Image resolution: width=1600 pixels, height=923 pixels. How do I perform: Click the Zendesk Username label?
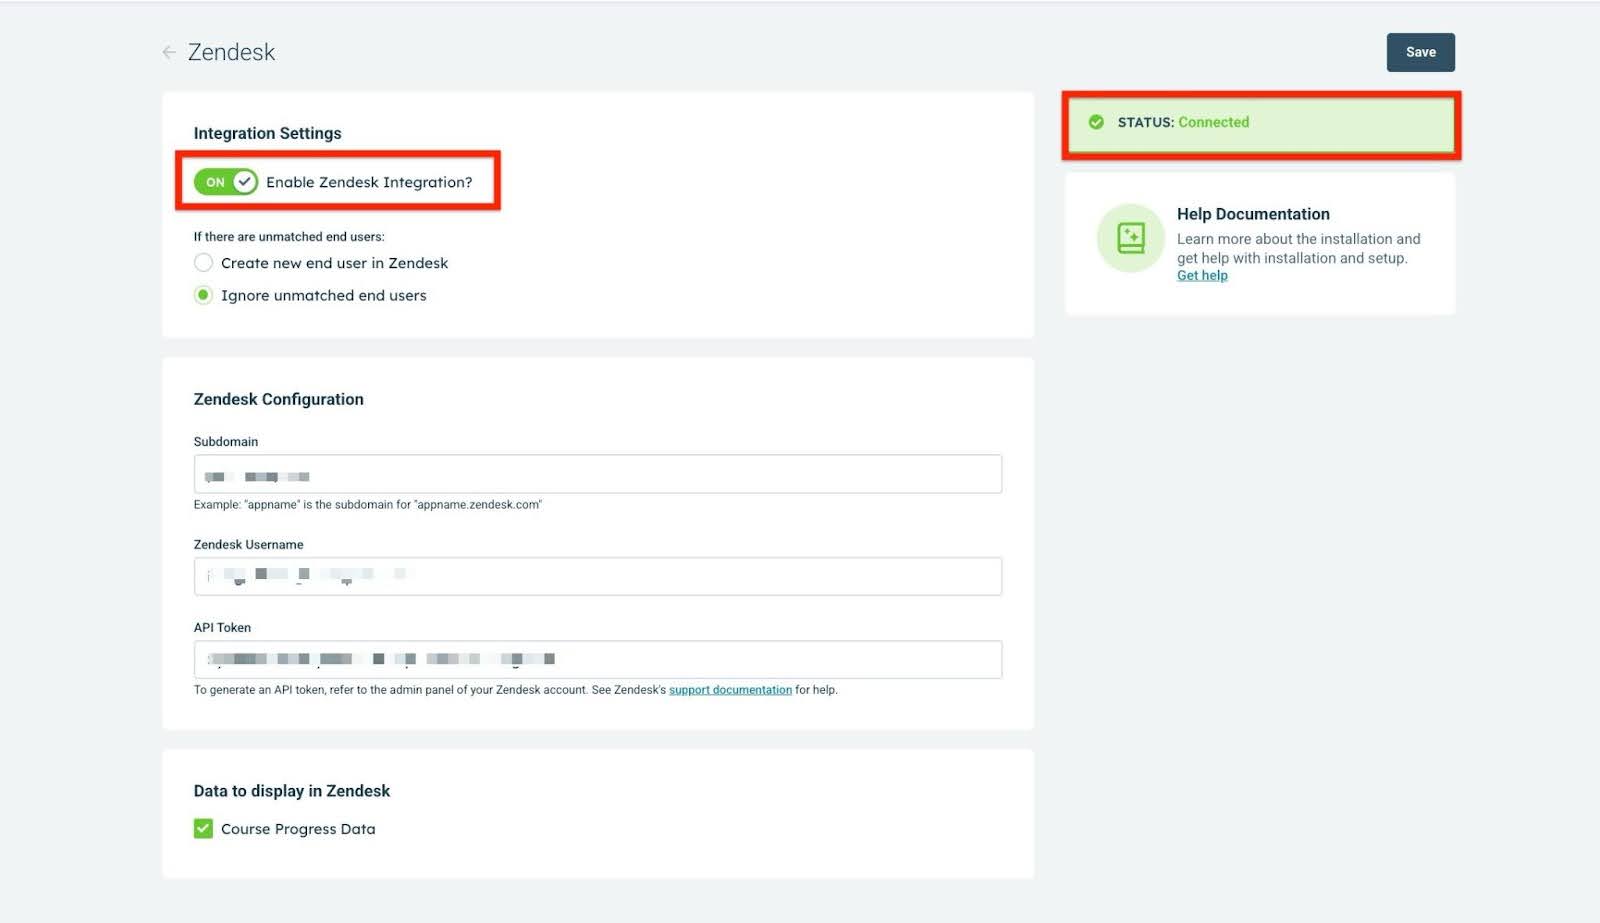[x=248, y=545]
